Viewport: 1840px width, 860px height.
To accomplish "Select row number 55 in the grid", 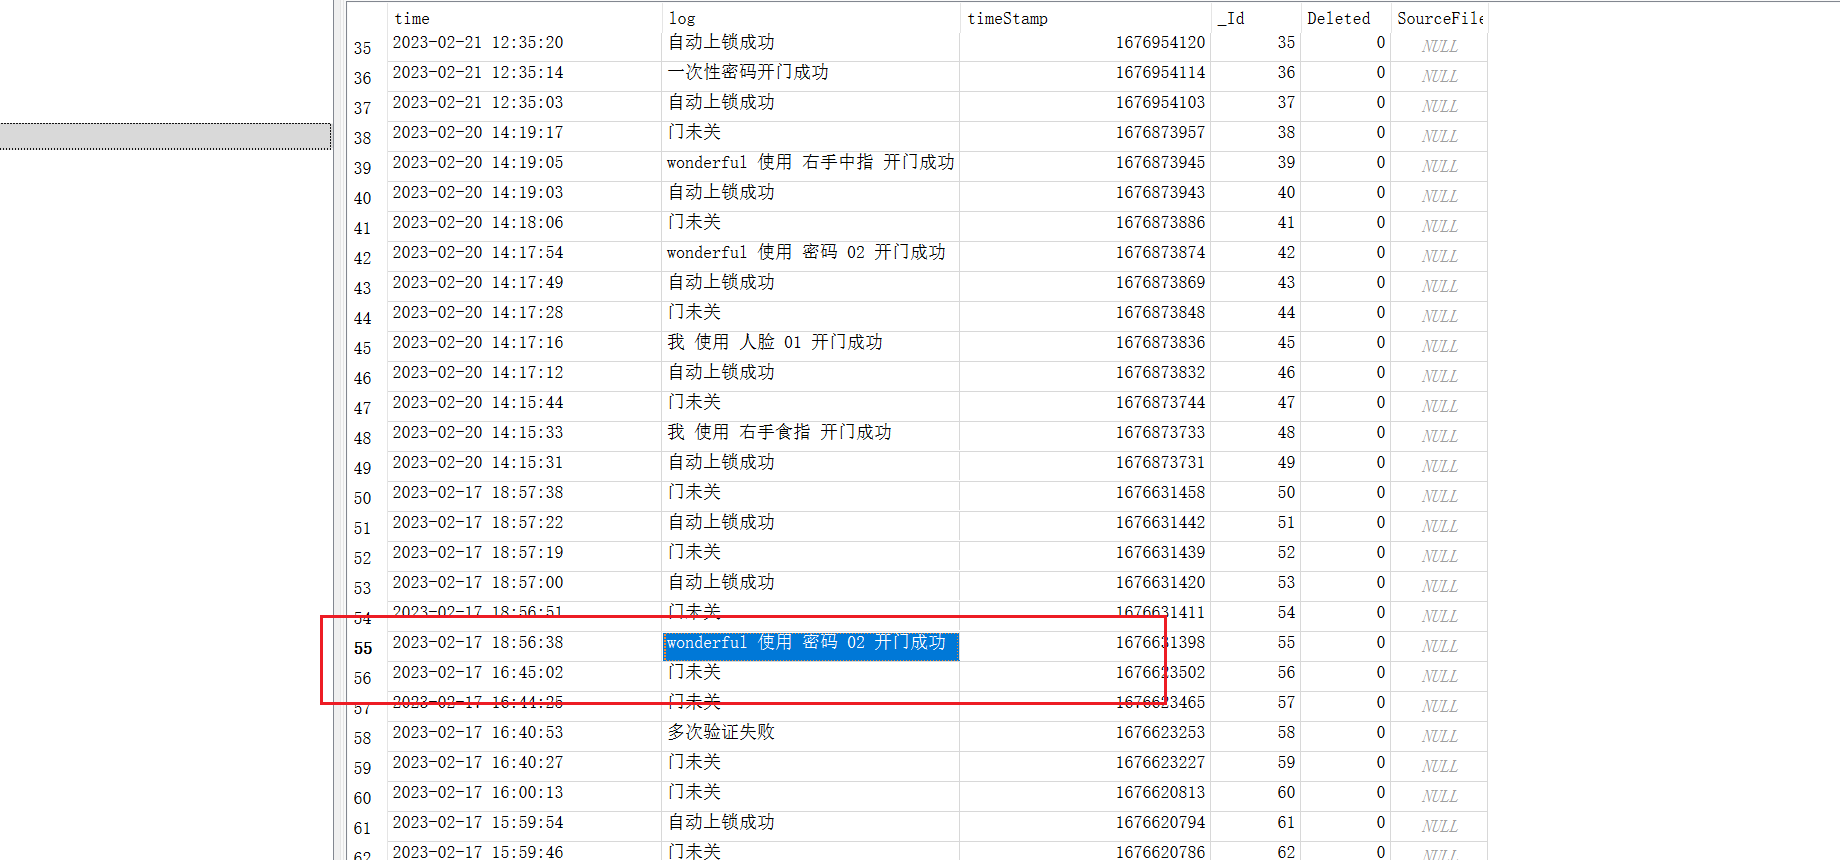I will pos(362,648).
